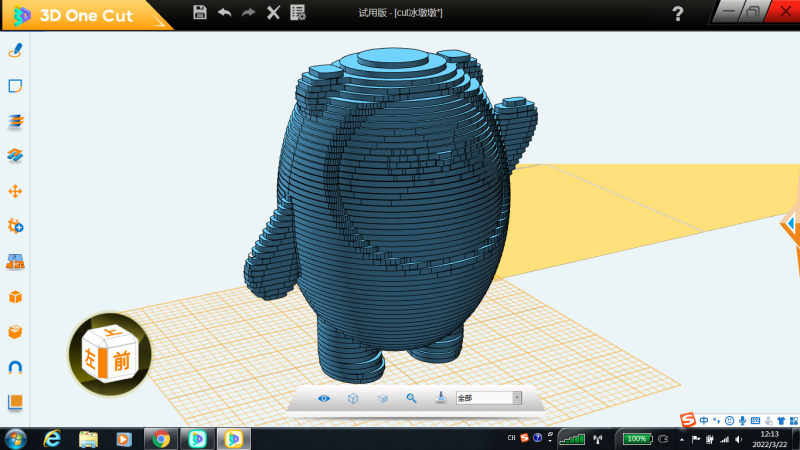Select the orange square material tool

click(x=15, y=402)
